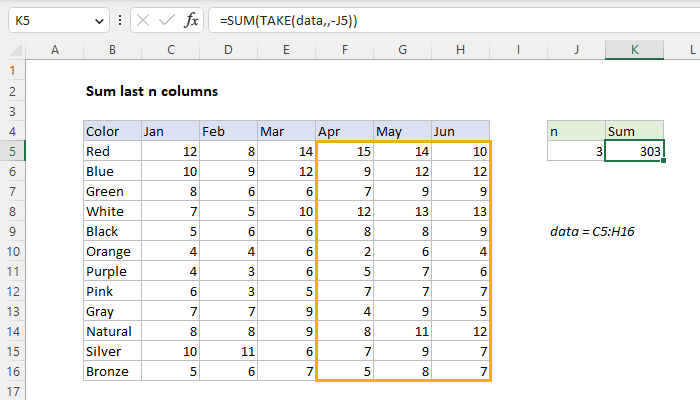This screenshot has height=400, width=700.
Task: Select column B header
Action: (x=112, y=50)
